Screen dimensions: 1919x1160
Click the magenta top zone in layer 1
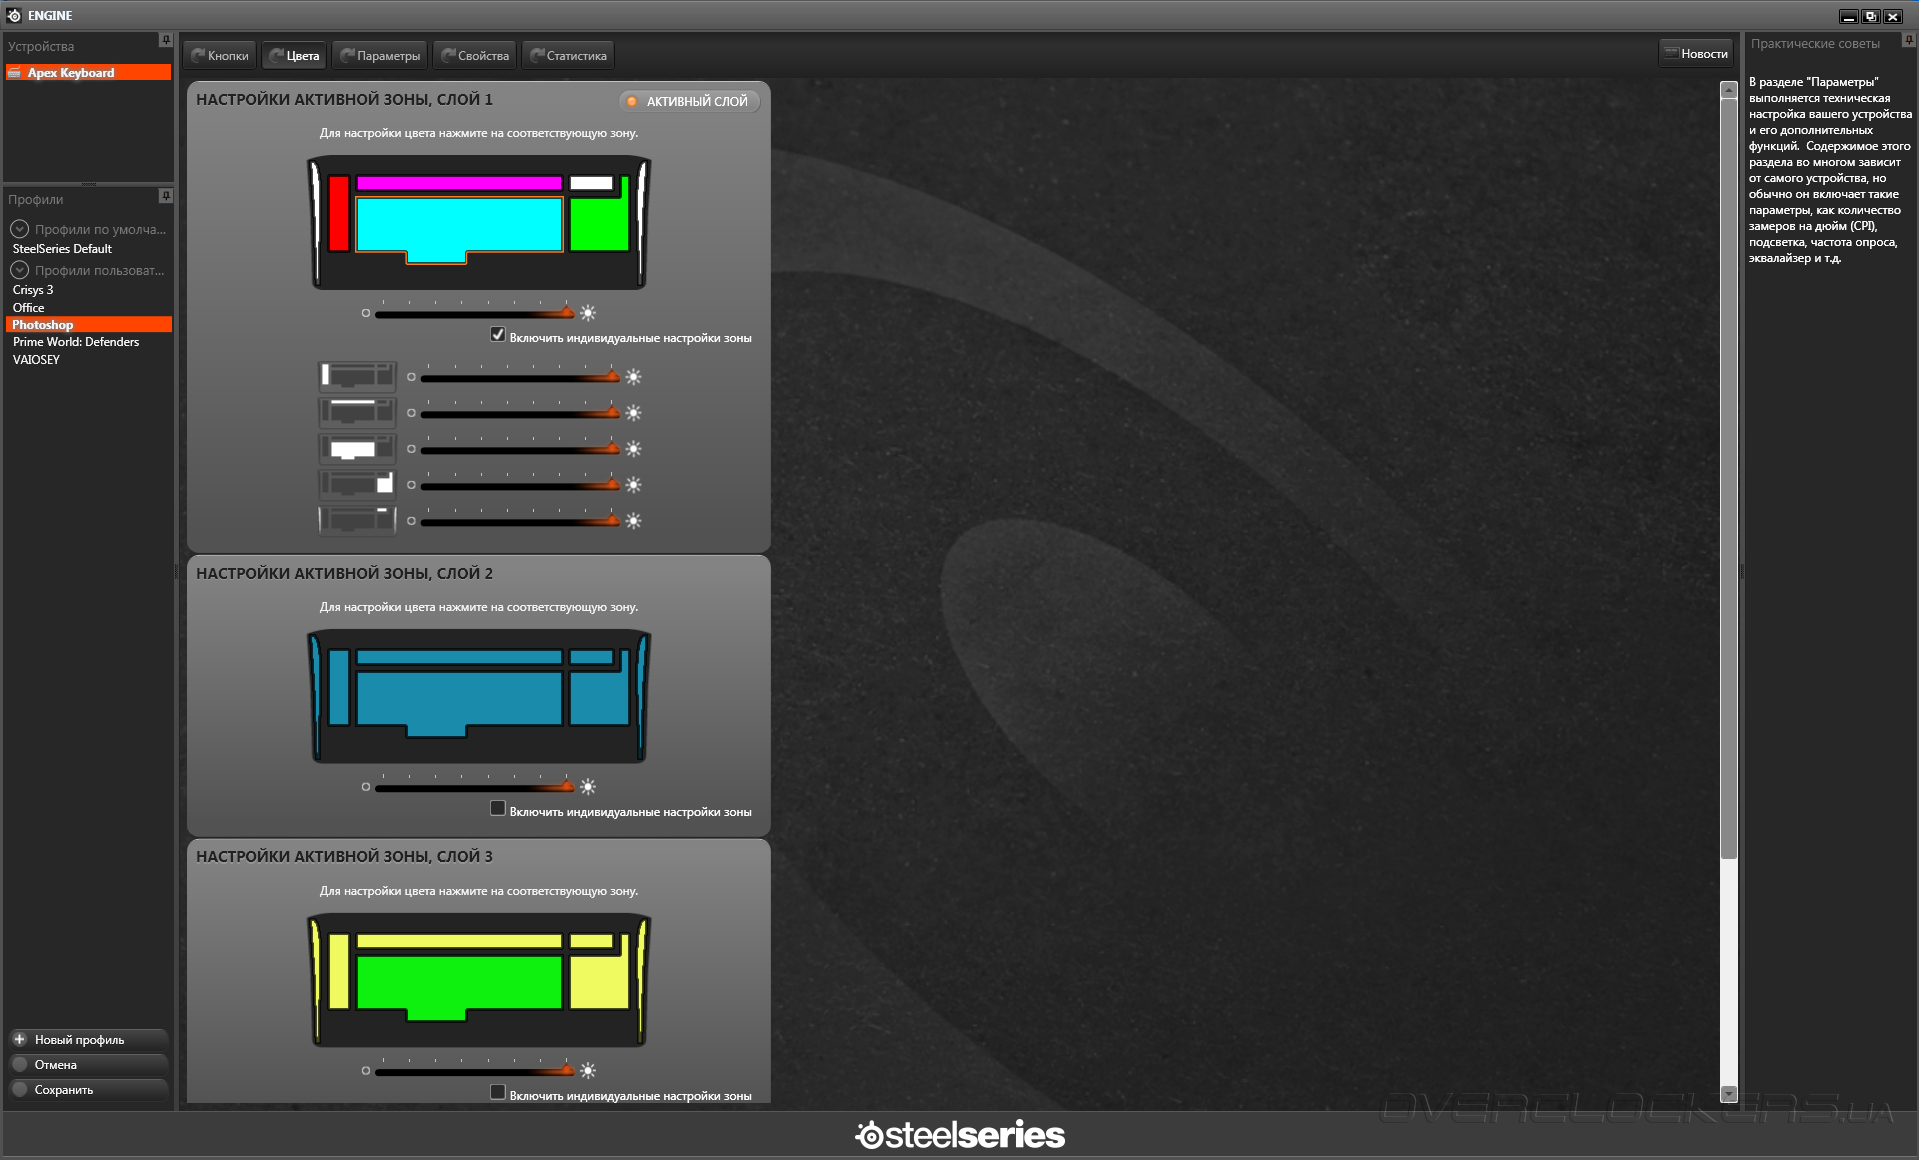pos(459,183)
